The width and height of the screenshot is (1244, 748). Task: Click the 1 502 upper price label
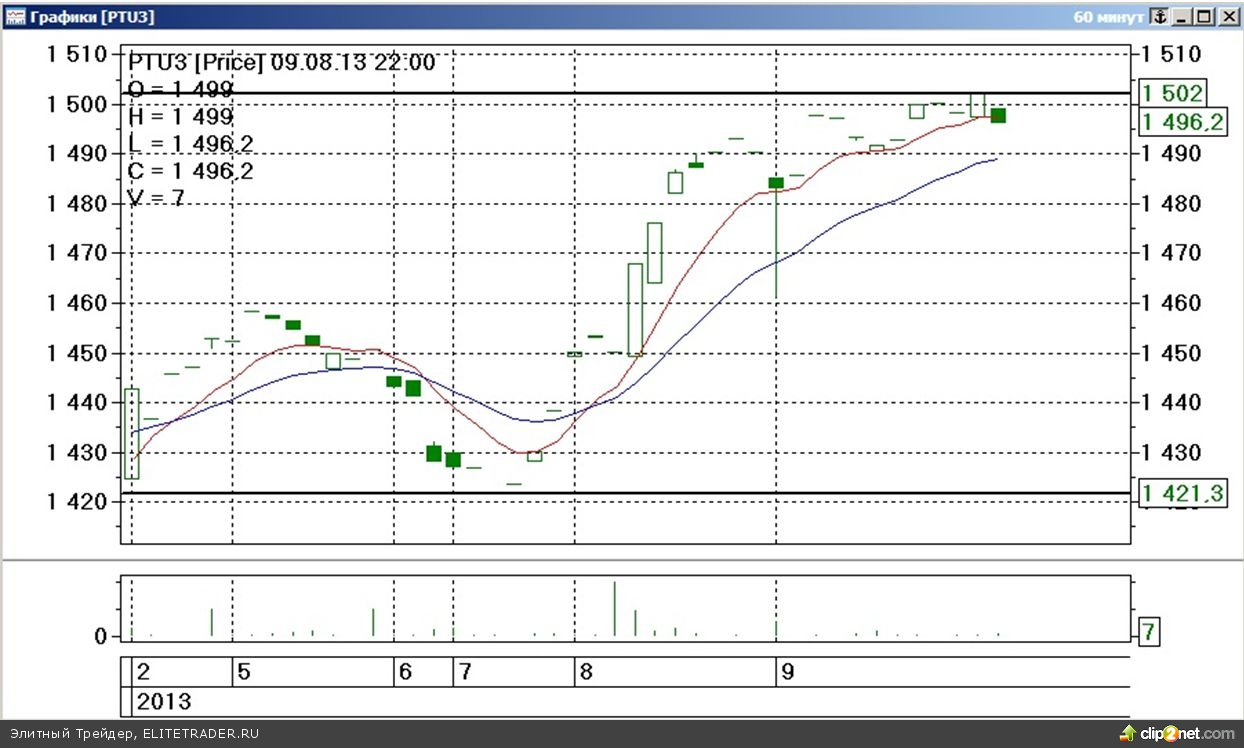click(x=1172, y=93)
